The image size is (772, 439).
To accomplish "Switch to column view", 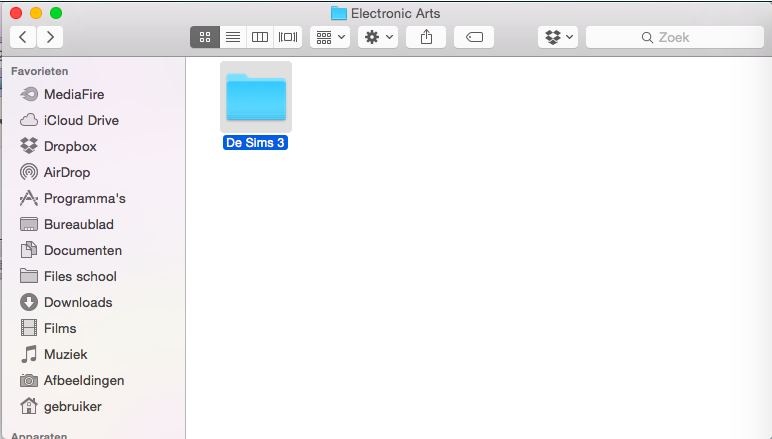I will 260,37.
